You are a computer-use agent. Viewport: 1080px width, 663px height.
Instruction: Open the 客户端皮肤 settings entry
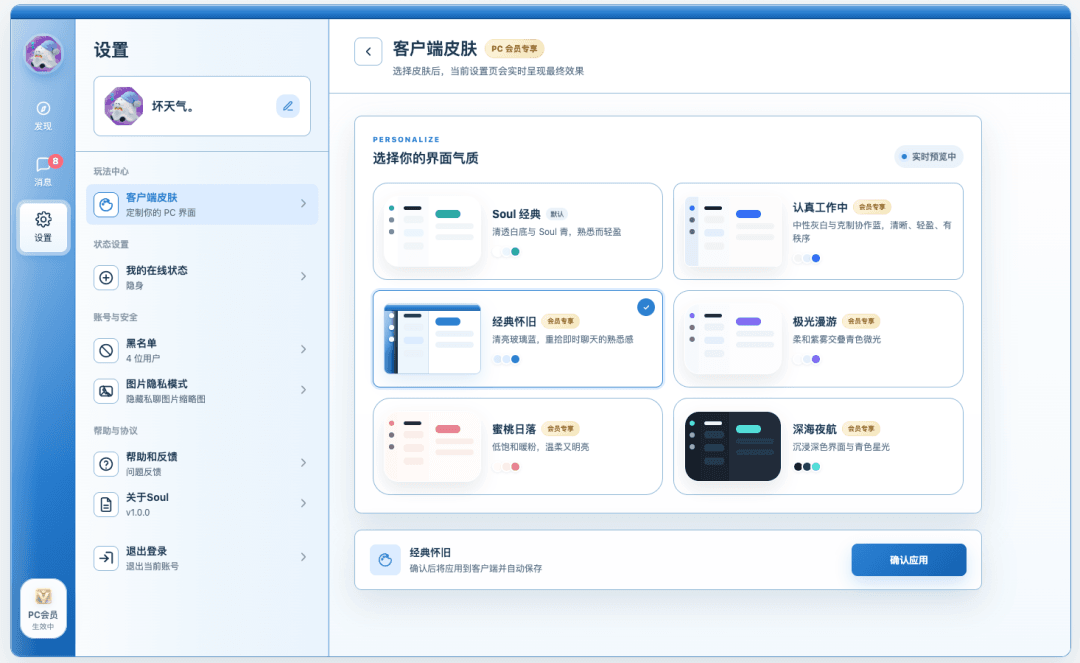coord(202,204)
